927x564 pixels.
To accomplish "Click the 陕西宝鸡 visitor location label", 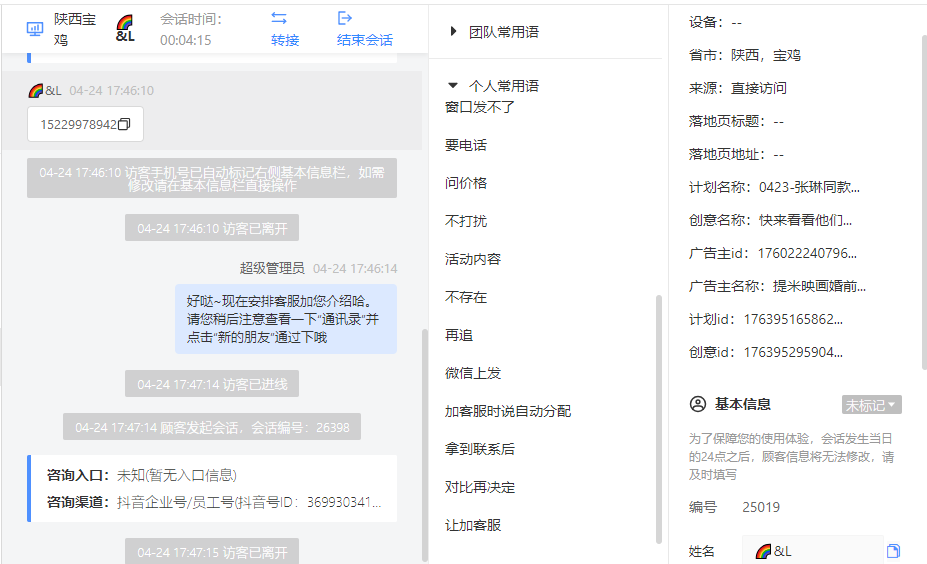I will [x=75, y=30].
